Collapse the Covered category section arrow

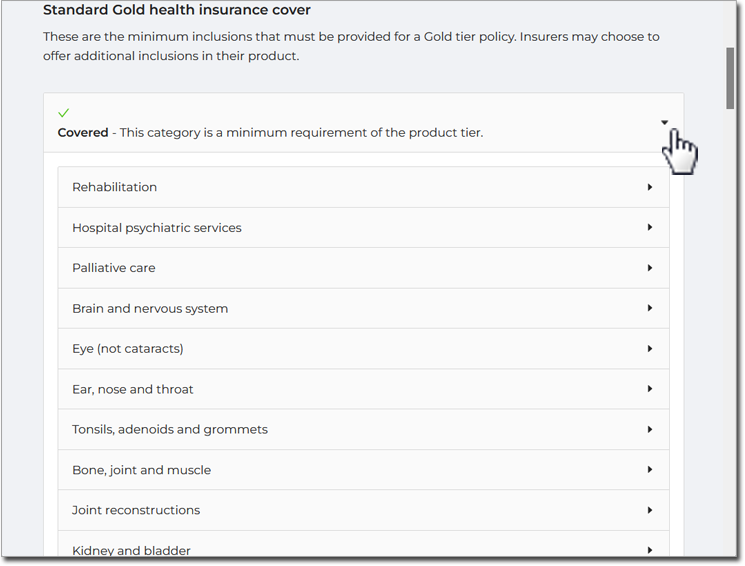pyautogui.click(x=664, y=123)
